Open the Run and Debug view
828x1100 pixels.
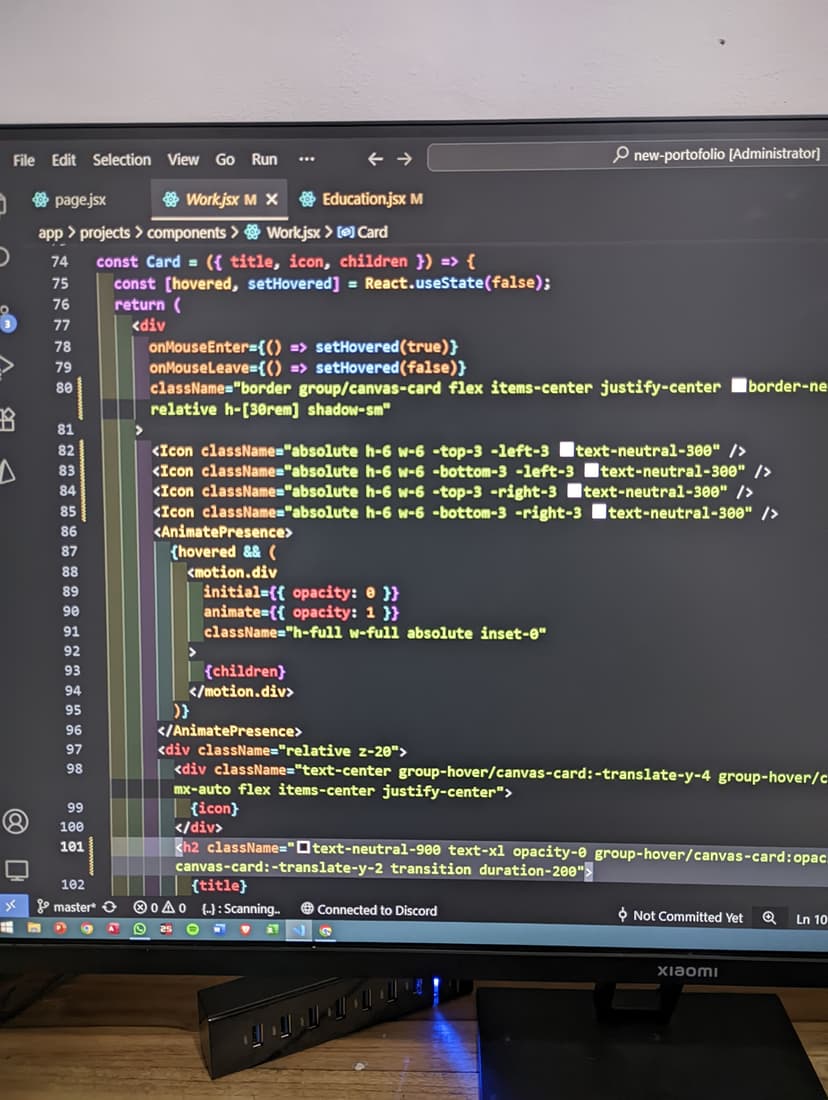click(6, 365)
